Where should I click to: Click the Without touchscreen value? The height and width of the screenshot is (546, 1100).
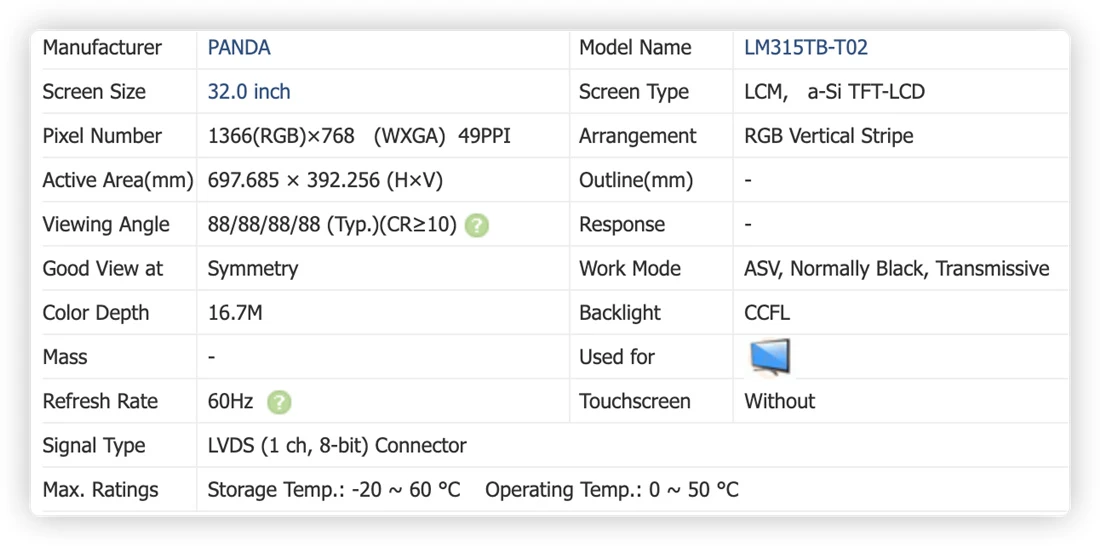click(x=779, y=401)
